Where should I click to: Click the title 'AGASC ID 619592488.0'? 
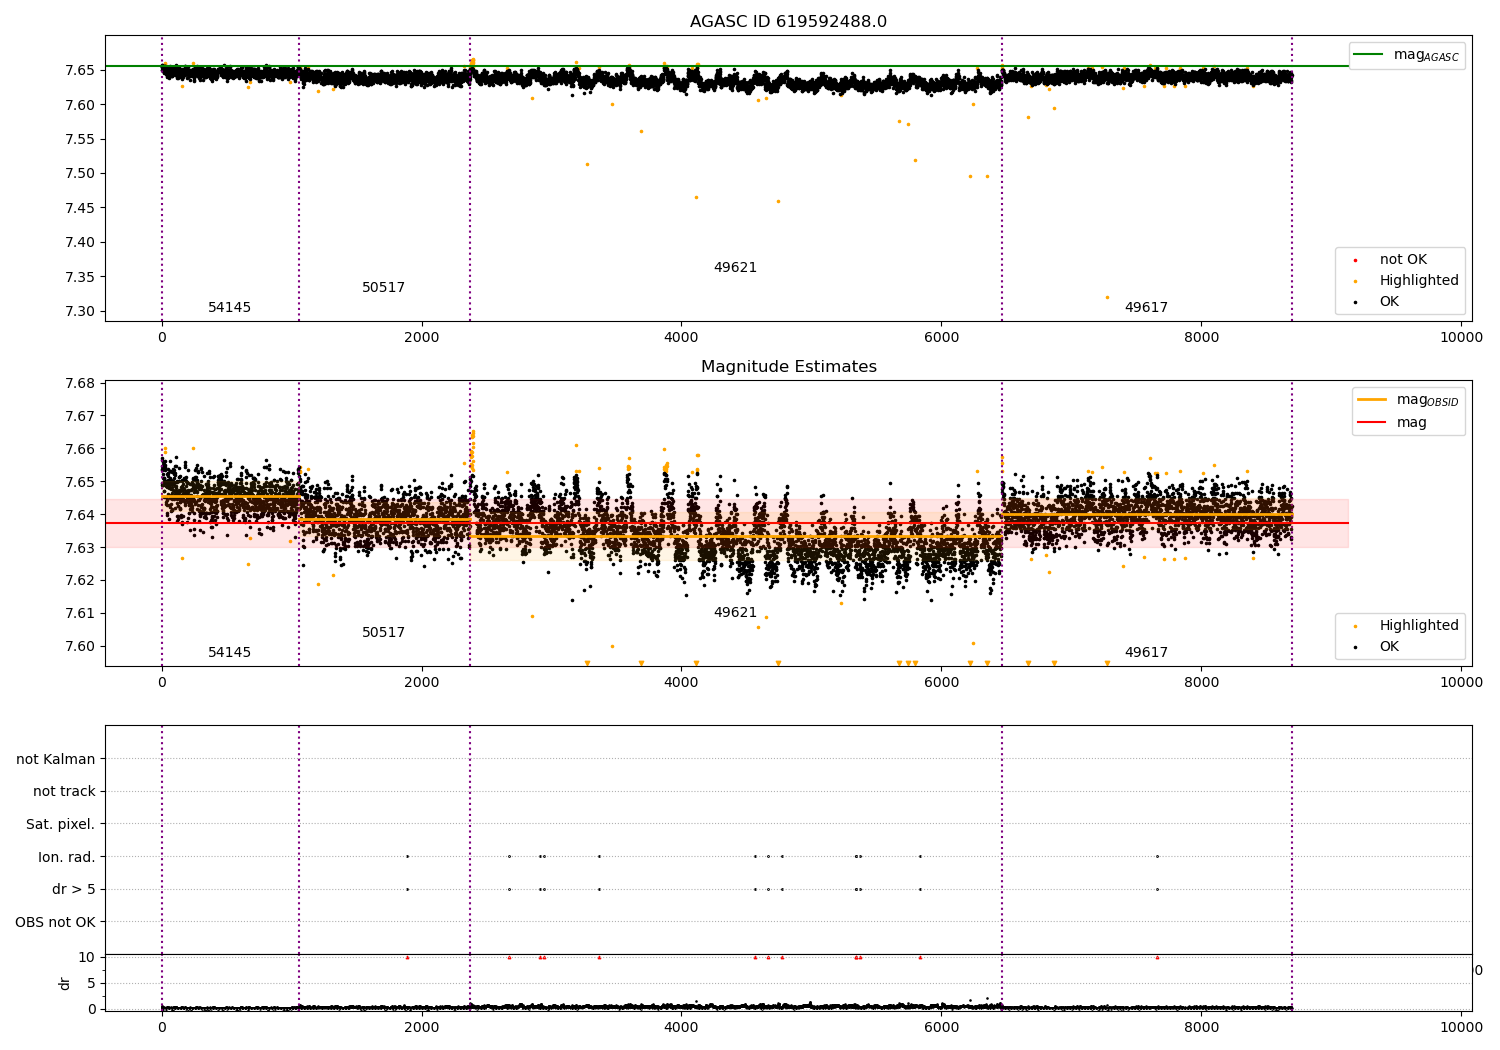point(788,22)
